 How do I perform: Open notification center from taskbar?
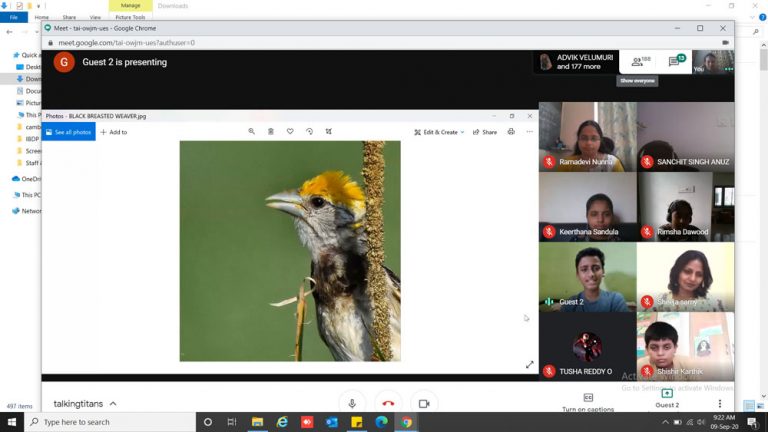tap(752, 422)
